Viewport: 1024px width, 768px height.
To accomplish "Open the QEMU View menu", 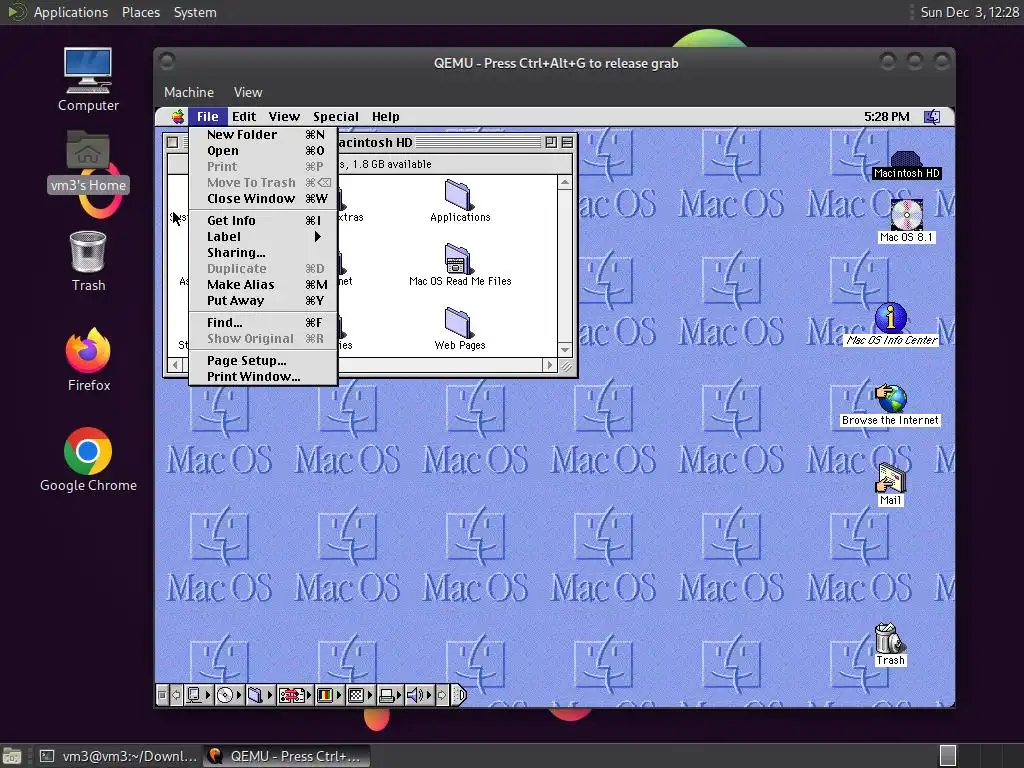I will point(248,92).
